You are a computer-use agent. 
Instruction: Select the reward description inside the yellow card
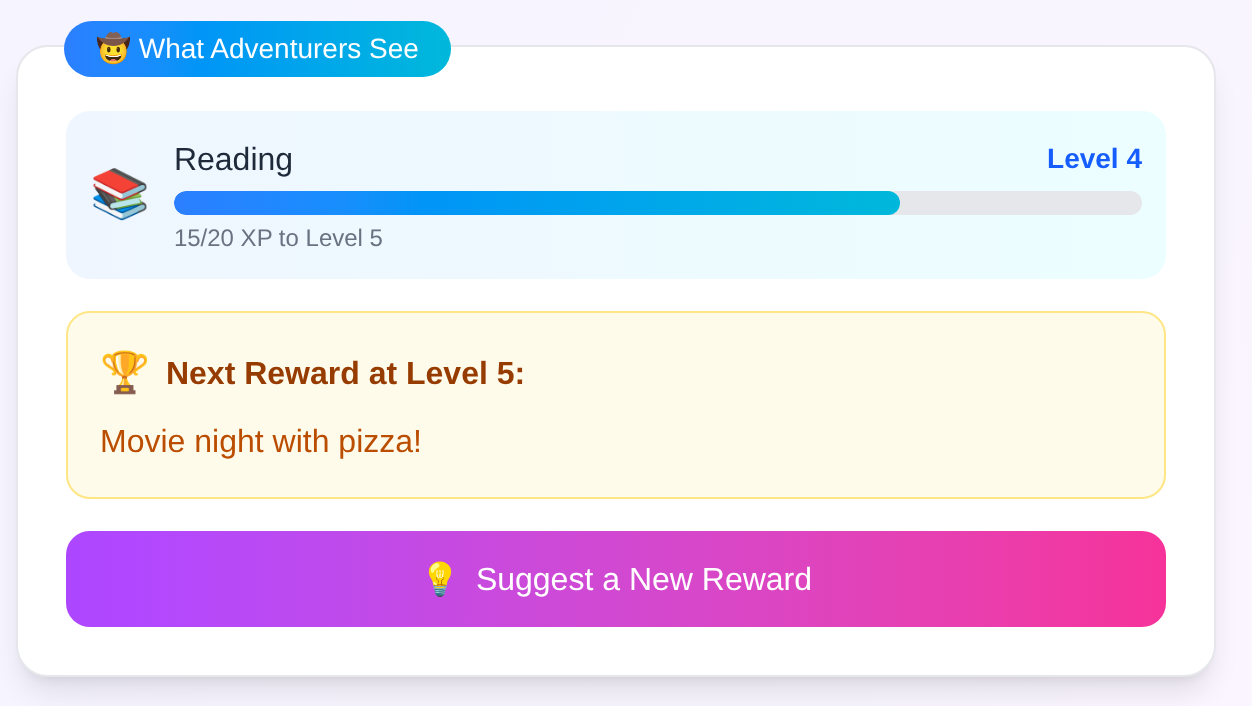[260, 441]
